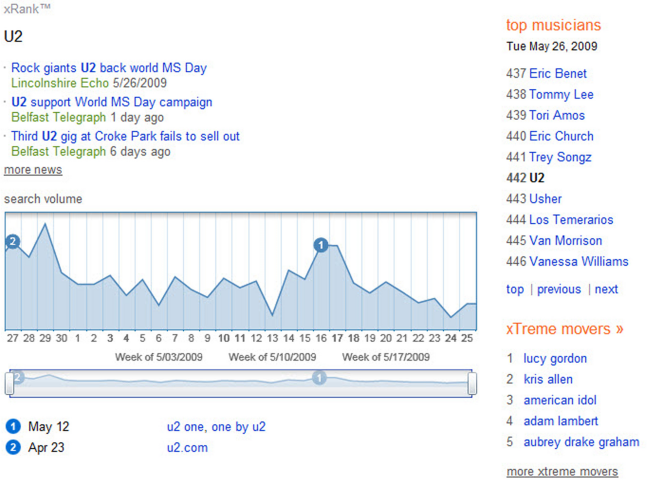Screen dimensions: 650x483
Task: Click the 'Tue May 26, 2009' date text
Action: click(x=552, y=46)
